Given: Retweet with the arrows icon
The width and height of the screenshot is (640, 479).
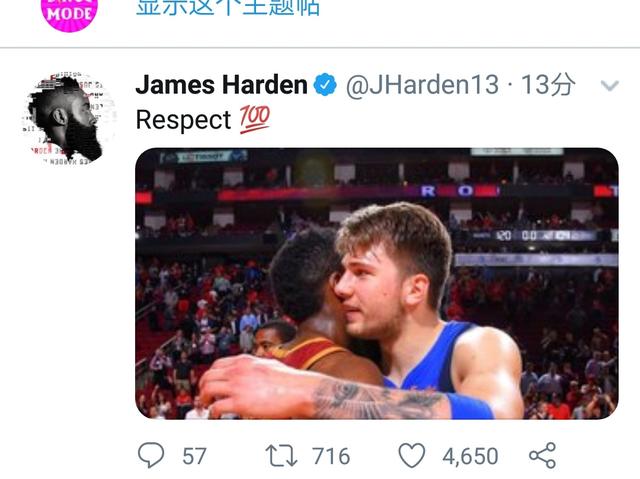Looking at the screenshot, I should 281,456.
